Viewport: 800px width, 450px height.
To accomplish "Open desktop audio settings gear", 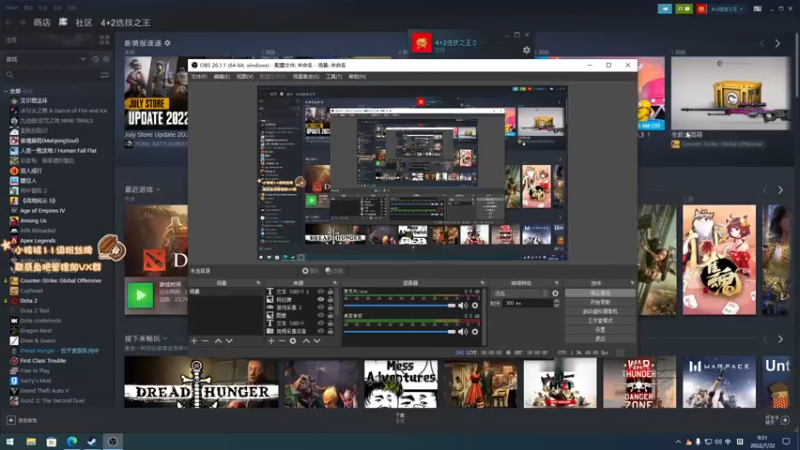I will (475, 332).
